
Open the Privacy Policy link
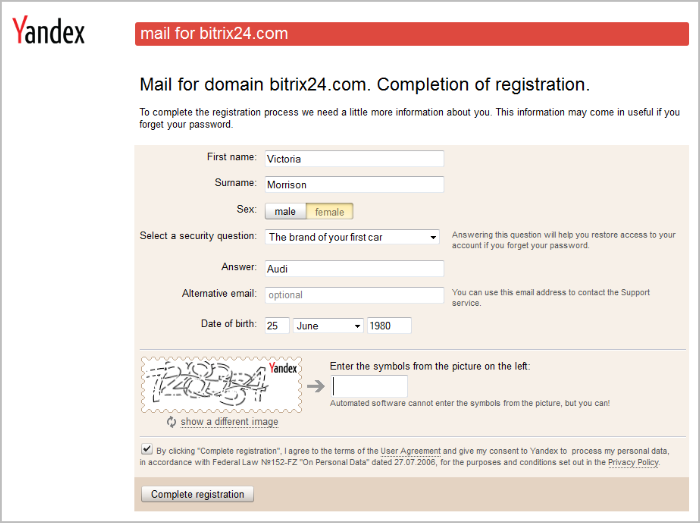(632, 463)
